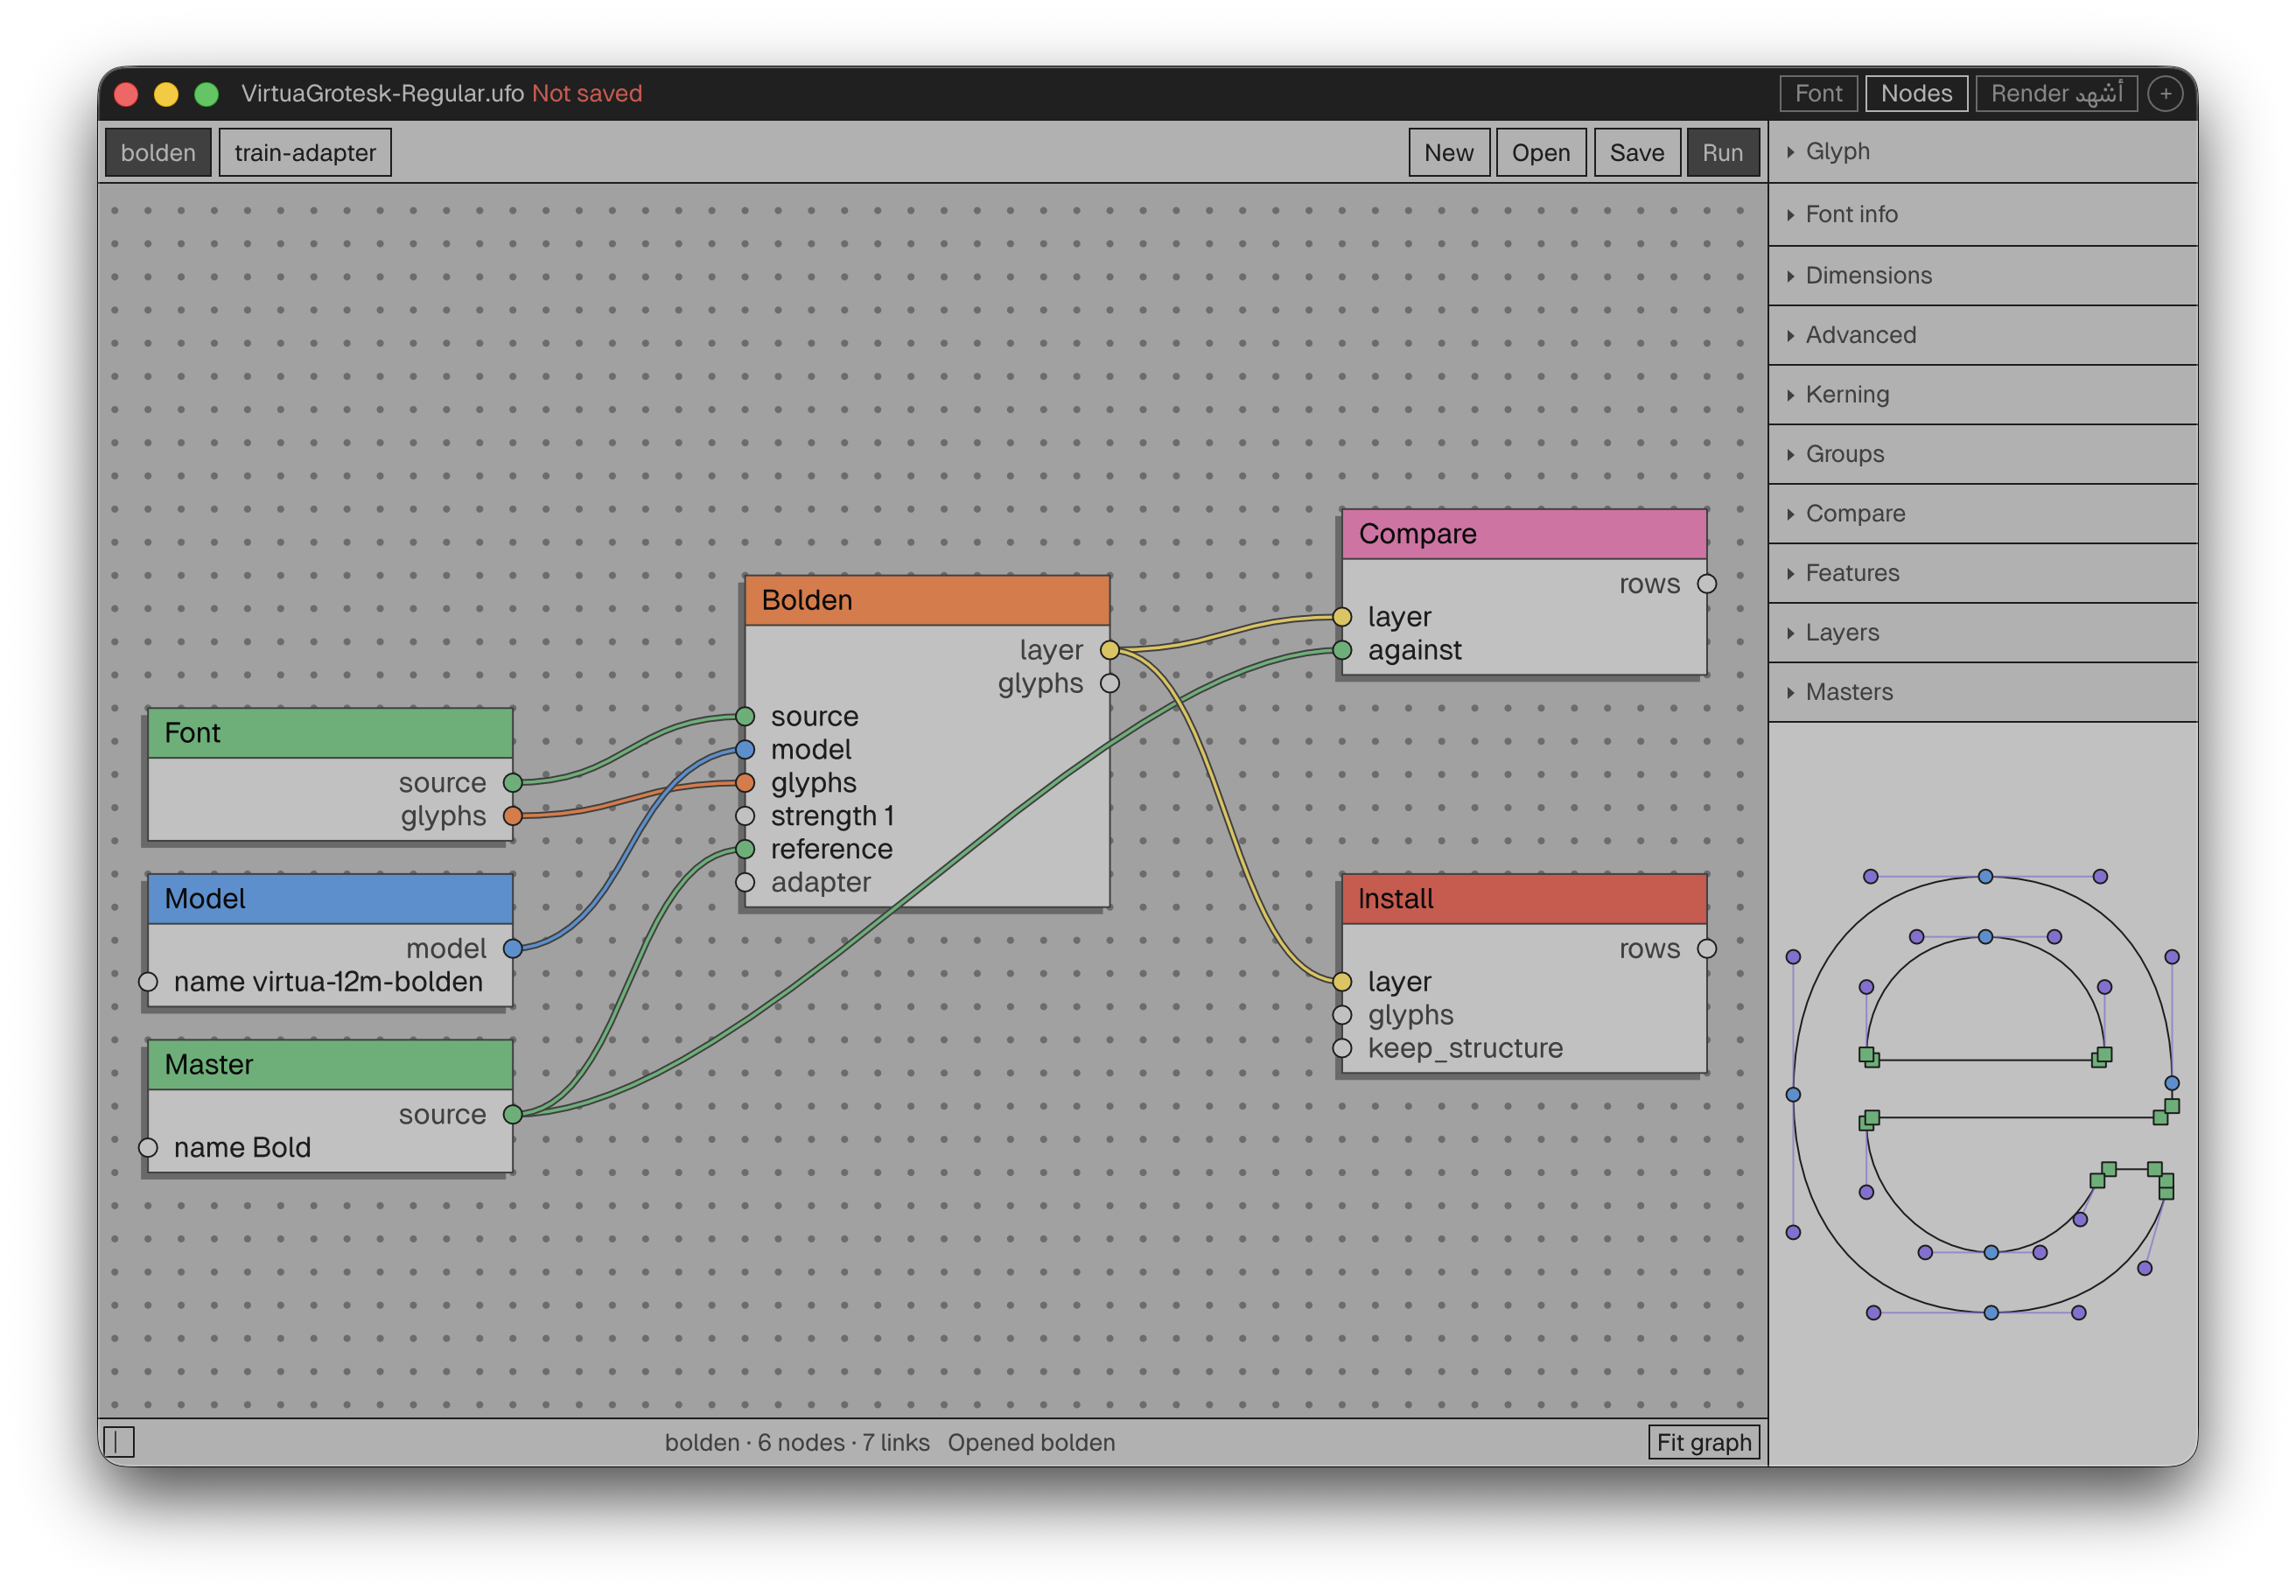This screenshot has height=1596, width=2296.
Task: Expand the Dimensions section
Action: (x=1982, y=275)
